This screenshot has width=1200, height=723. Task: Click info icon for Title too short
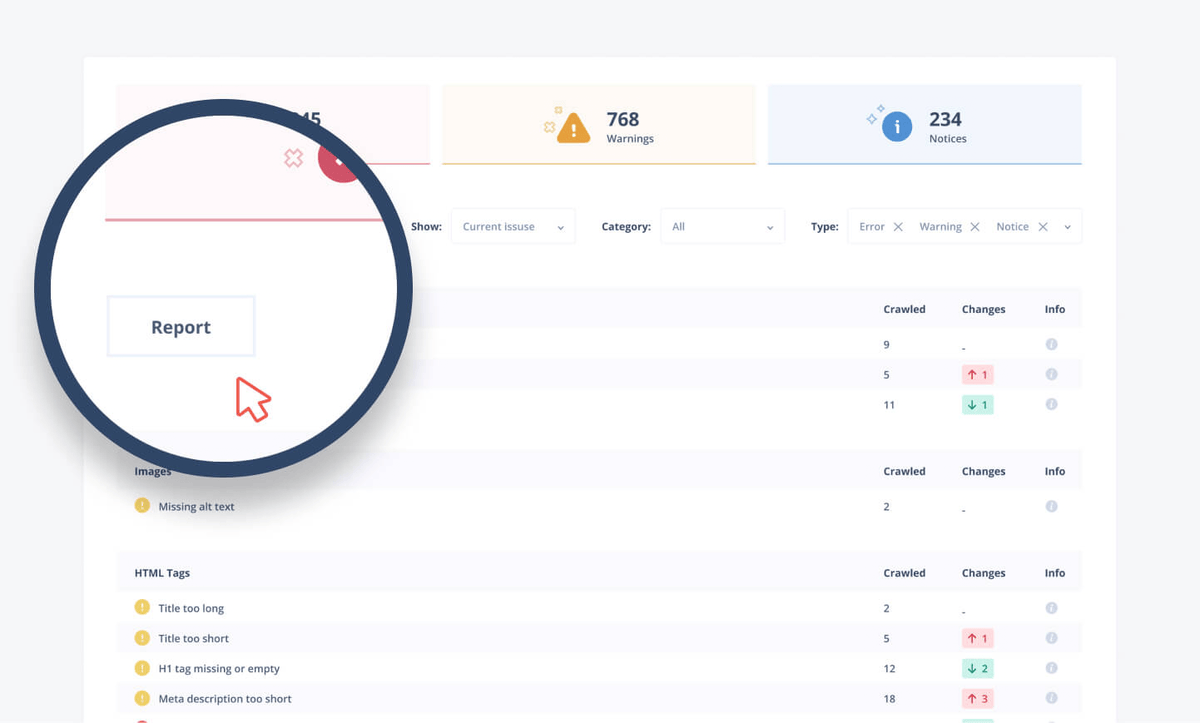(1051, 638)
